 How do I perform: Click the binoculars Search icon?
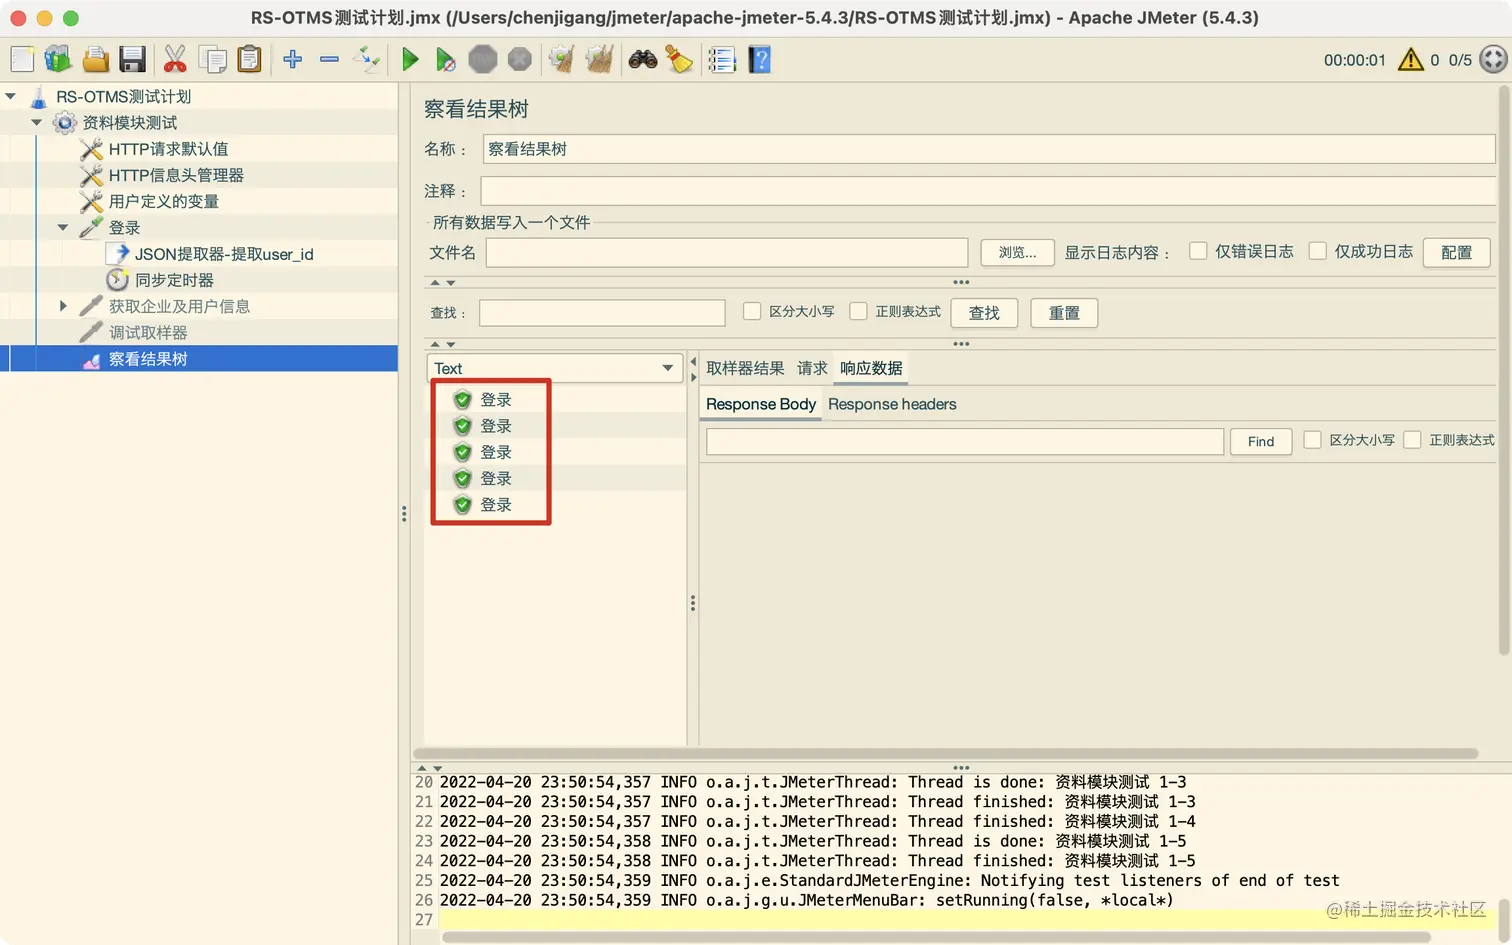point(643,60)
